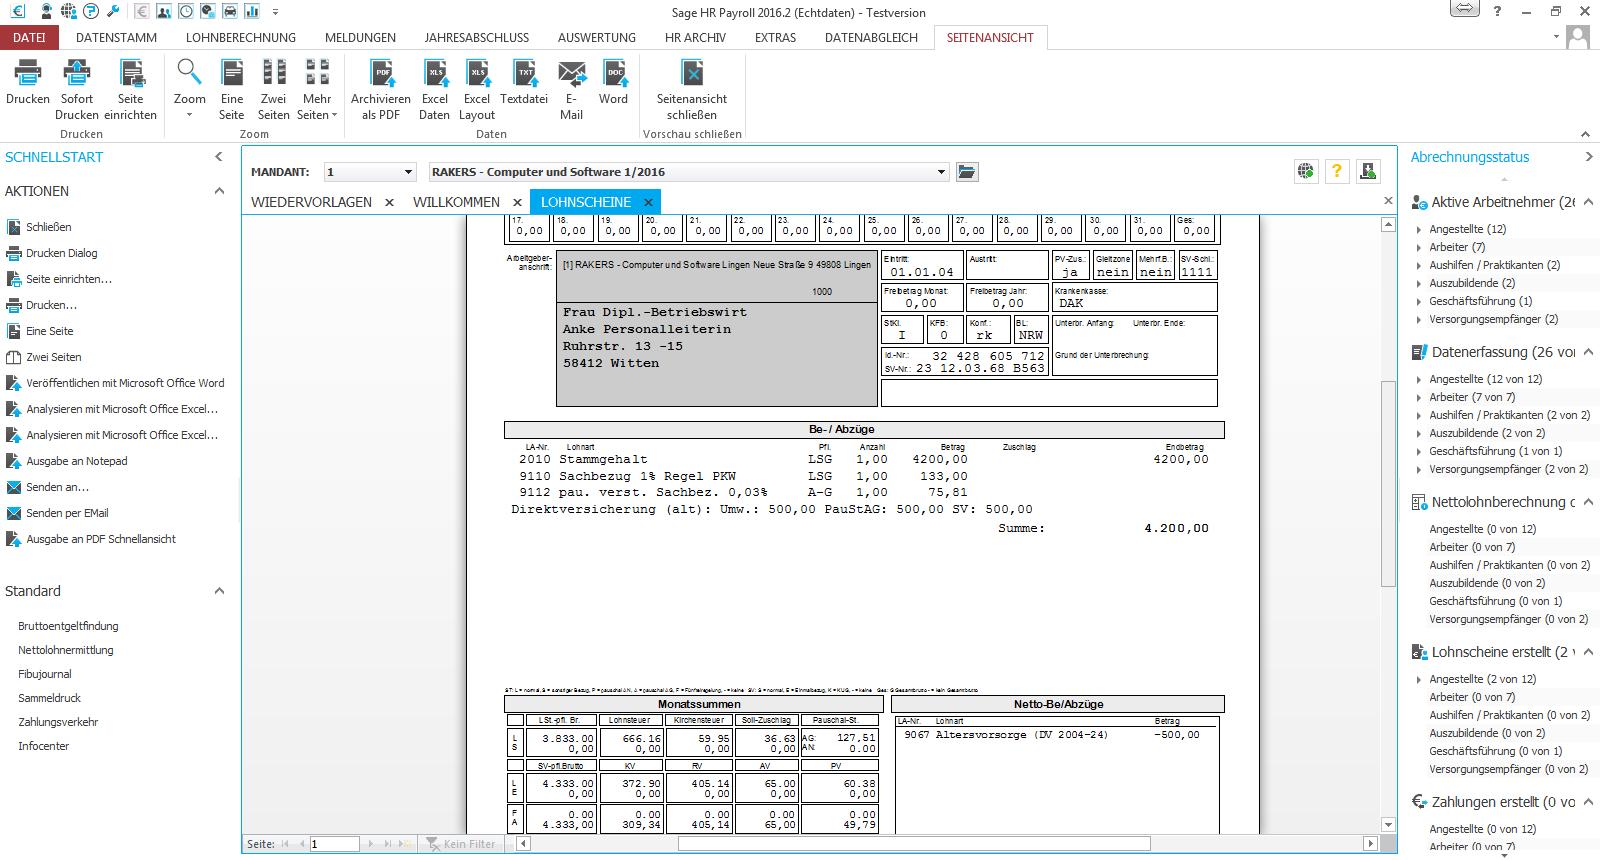The image size is (1600, 860).
Task: Open folder icon next to period selector
Action: coord(966,172)
